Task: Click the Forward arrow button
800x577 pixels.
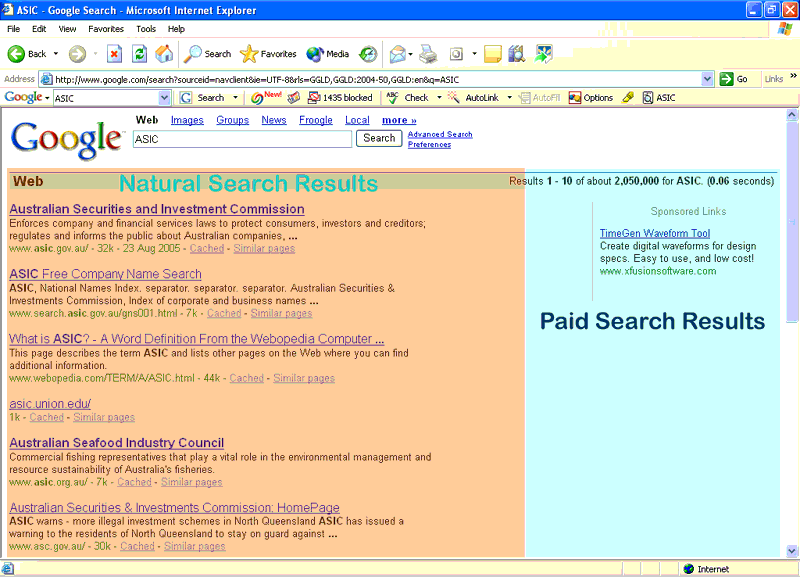Action: coord(77,54)
